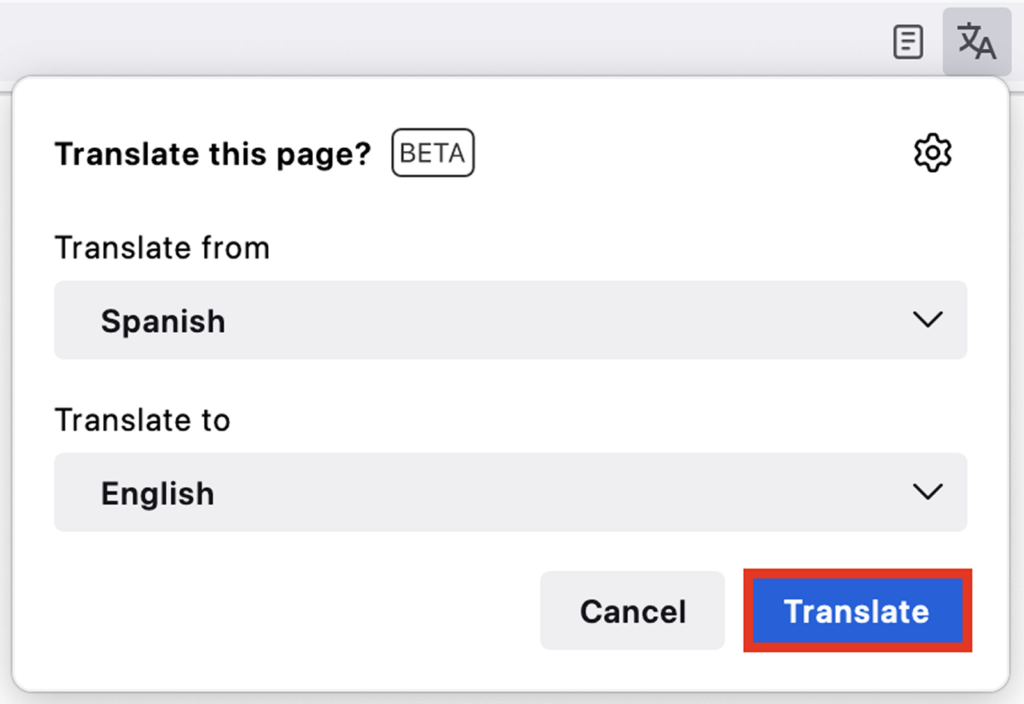The width and height of the screenshot is (1024, 704).
Task: Click the translate page icon in toolbar
Action: pos(976,42)
